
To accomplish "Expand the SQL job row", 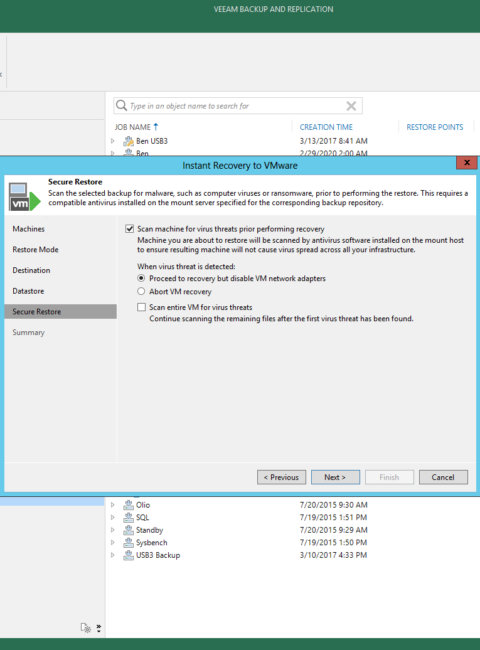I will tap(113, 517).
